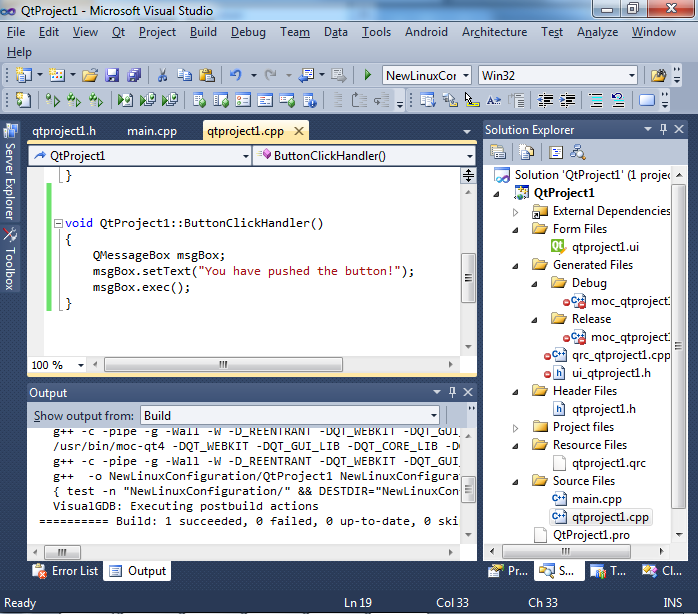Click the Save floppy disk icon
This screenshot has width=698, height=614.
(x=112, y=75)
